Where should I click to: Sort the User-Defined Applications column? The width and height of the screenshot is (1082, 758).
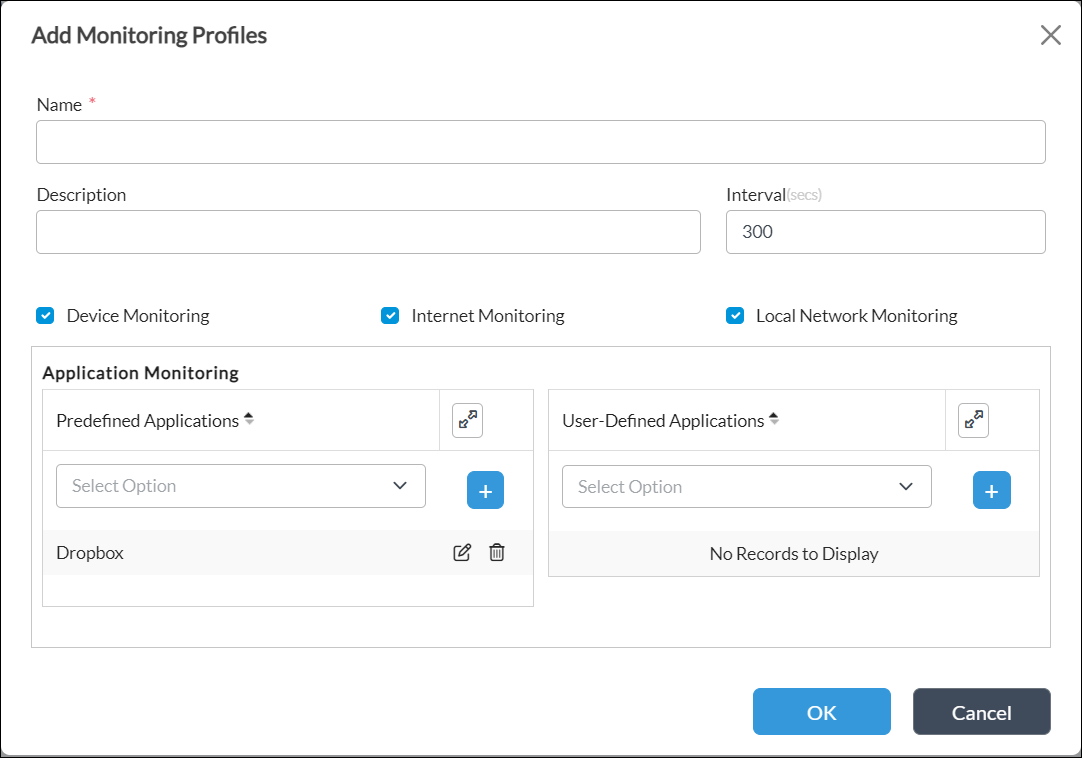click(x=773, y=420)
